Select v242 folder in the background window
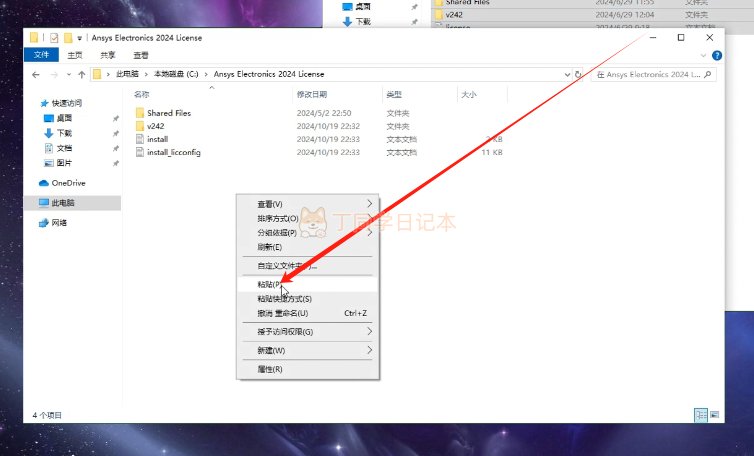 pos(454,15)
